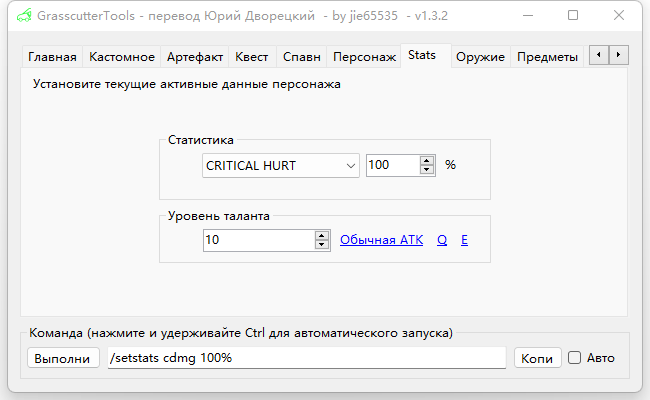Click the /setstats command text field
This screenshot has height=400, width=650.
(x=306, y=358)
